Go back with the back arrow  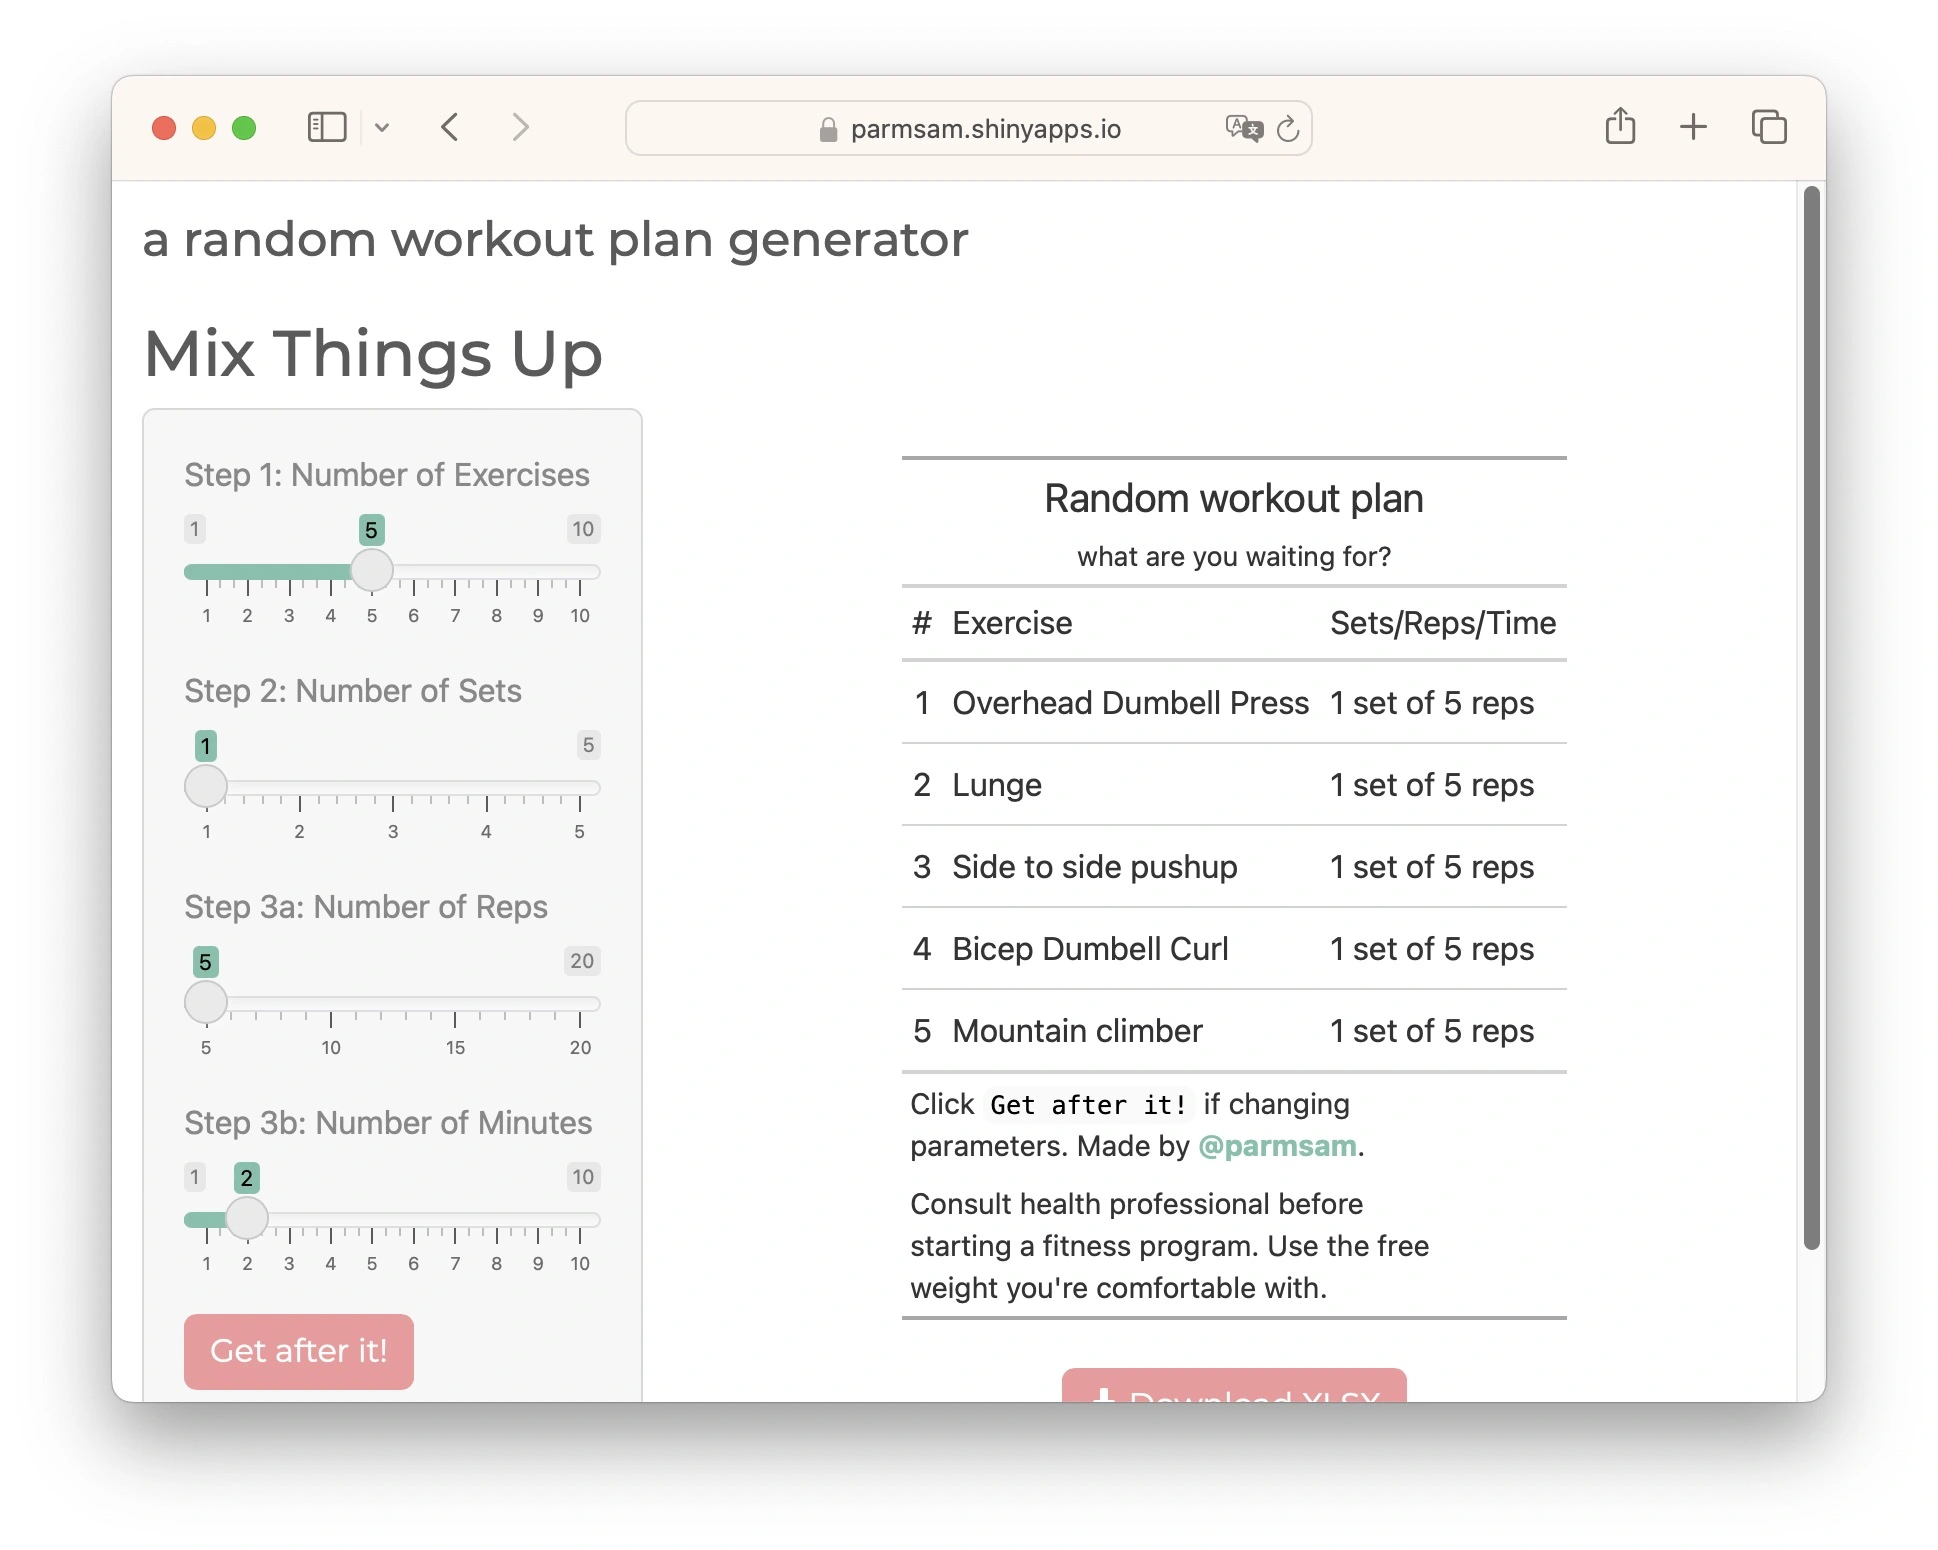tap(450, 127)
